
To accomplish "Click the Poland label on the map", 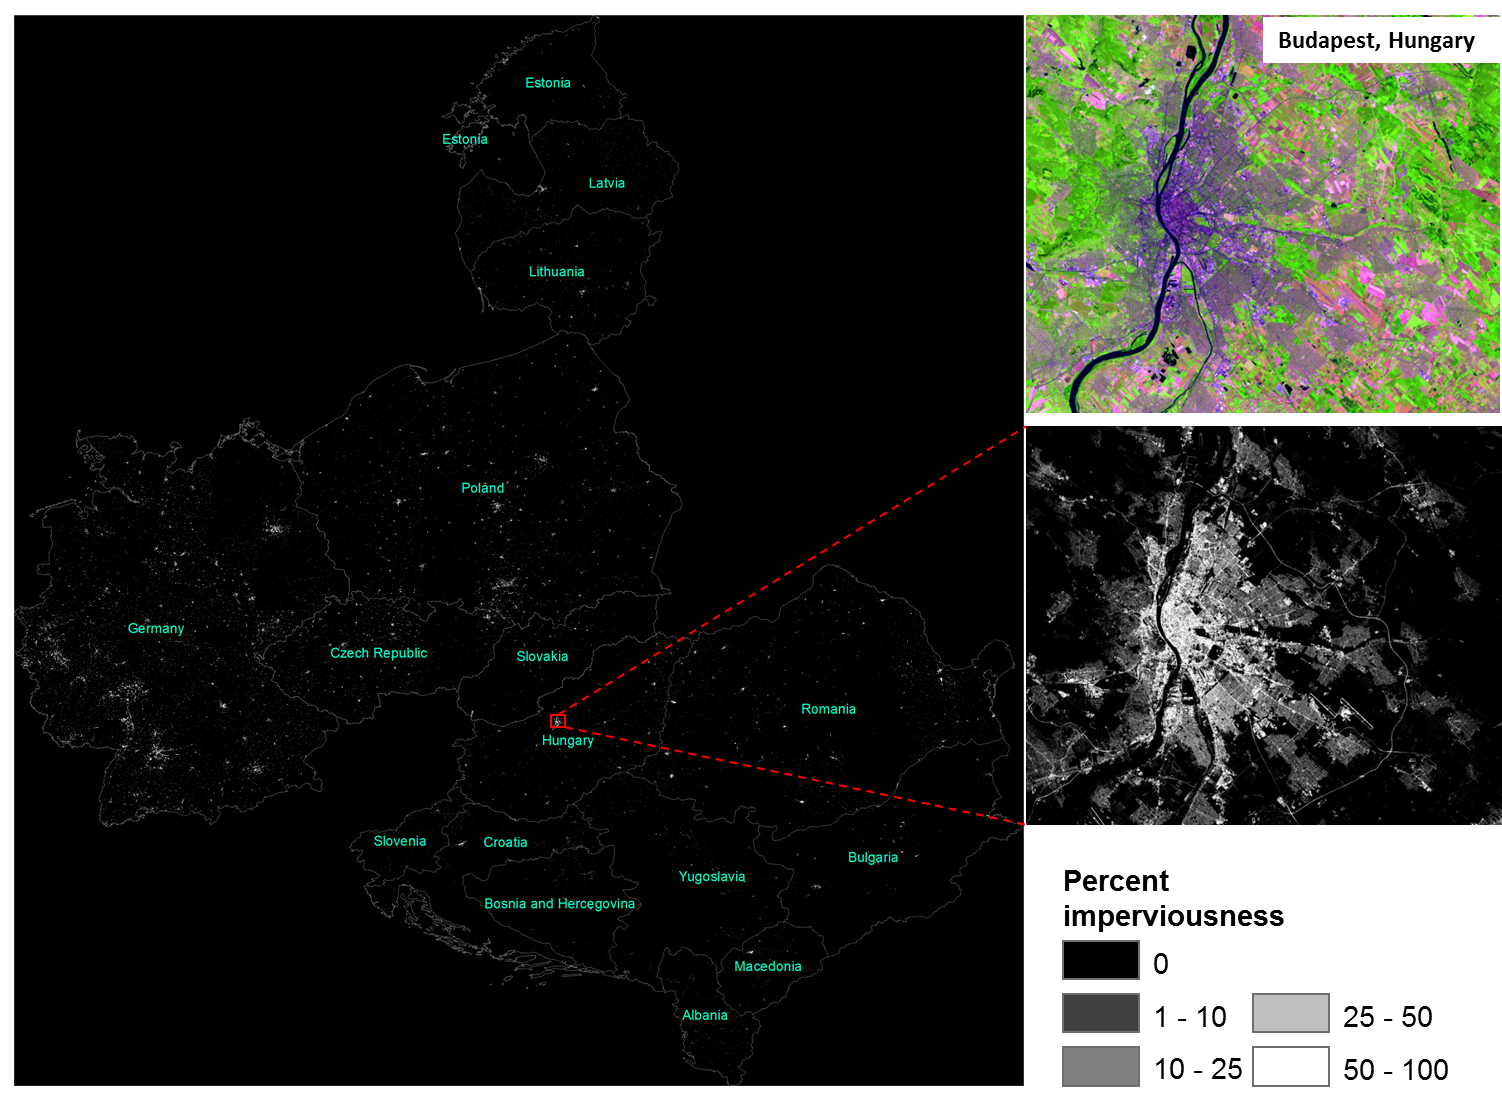I will [482, 488].
